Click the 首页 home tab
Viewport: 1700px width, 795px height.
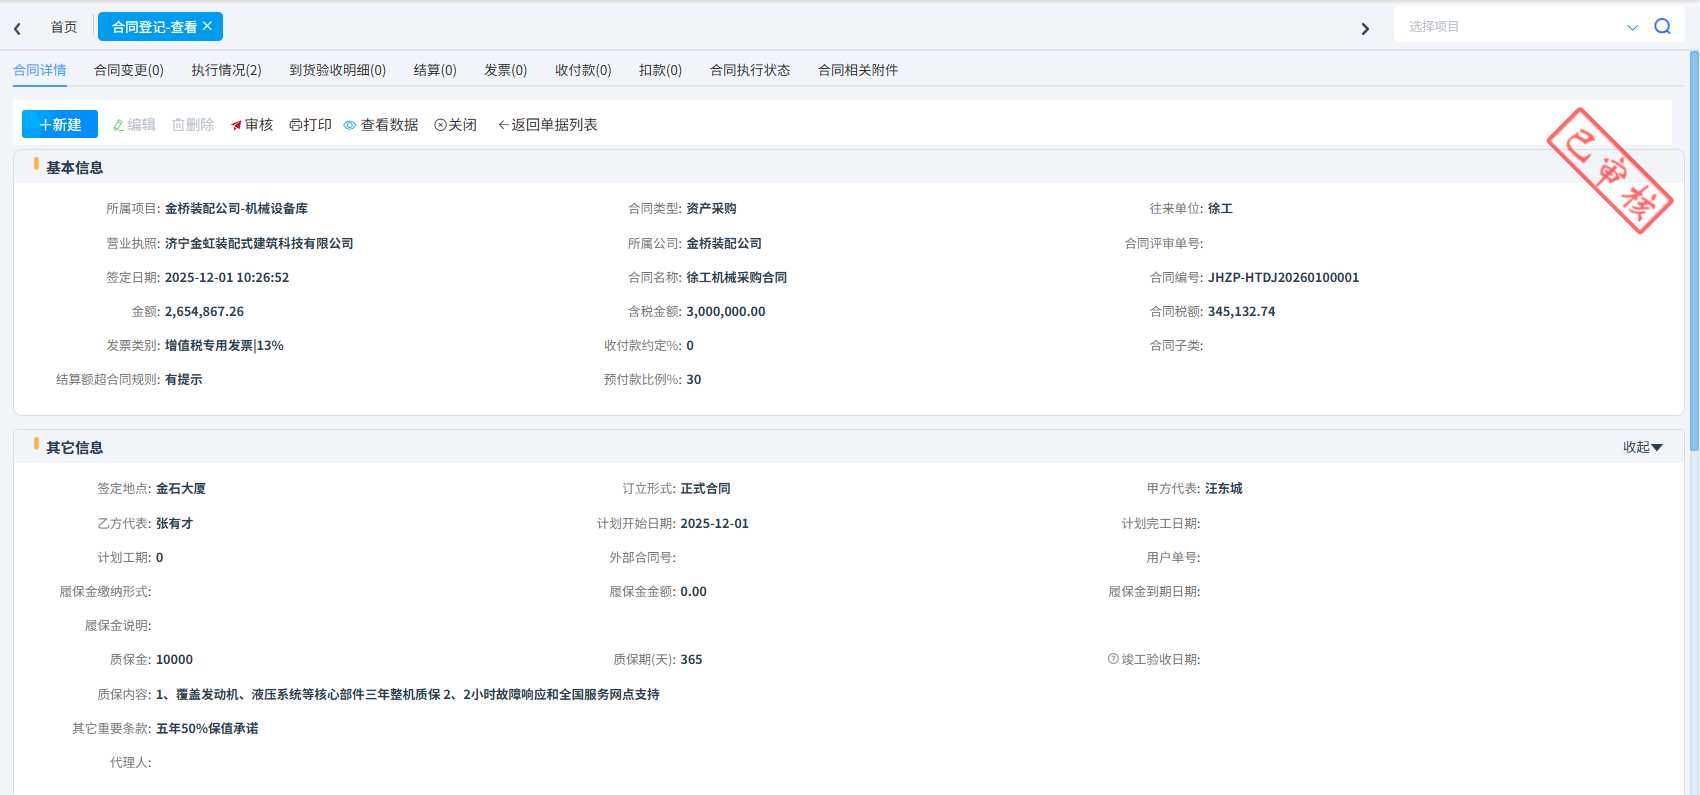point(64,27)
